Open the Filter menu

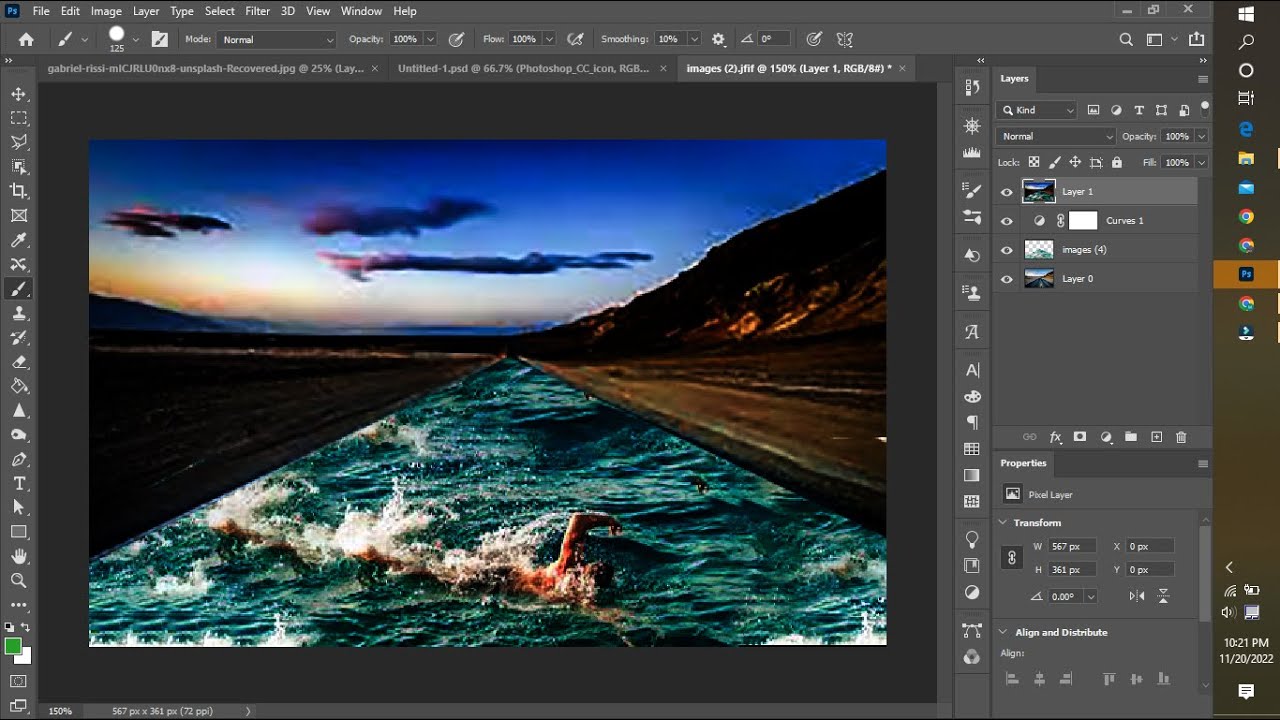[x=258, y=11]
